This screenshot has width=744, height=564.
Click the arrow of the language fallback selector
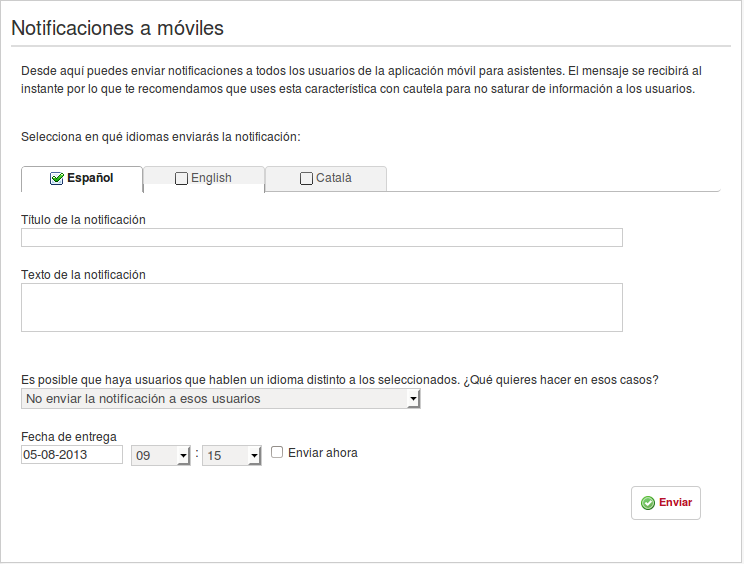click(x=413, y=399)
